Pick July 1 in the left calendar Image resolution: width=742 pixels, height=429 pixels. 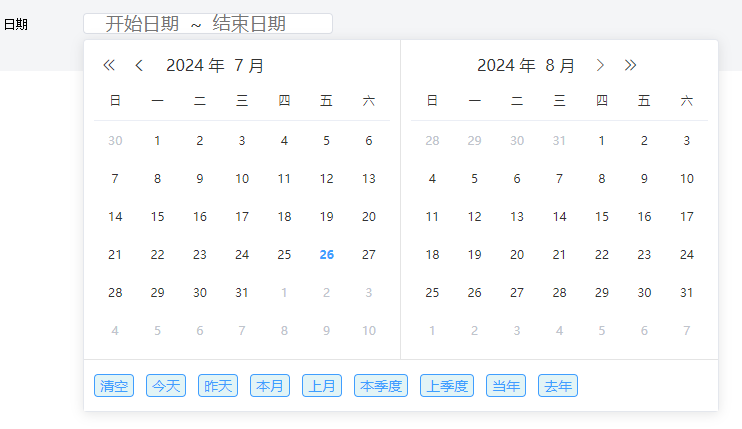pos(157,140)
